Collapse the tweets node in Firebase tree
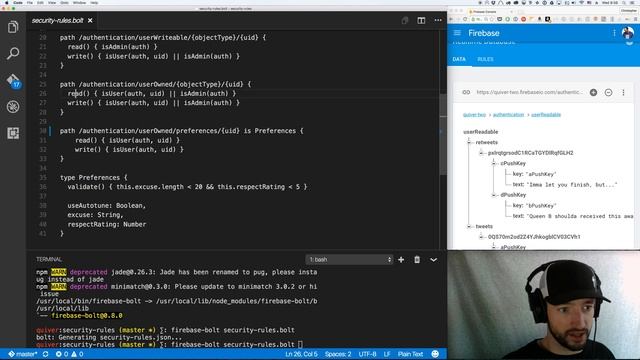Screen dimensions: 640x360 click(469, 227)
